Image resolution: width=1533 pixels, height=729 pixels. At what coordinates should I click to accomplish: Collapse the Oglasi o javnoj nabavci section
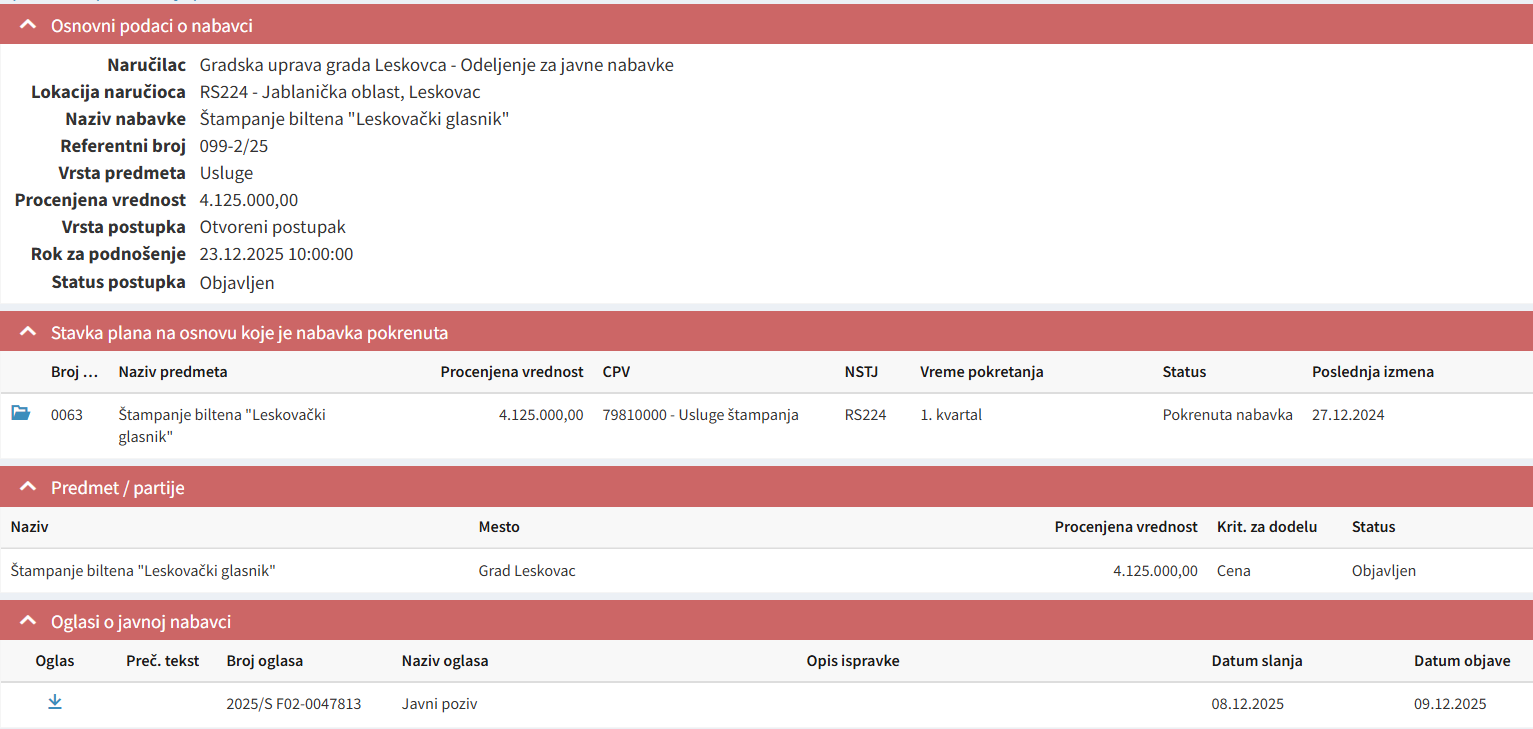[28, 621]
